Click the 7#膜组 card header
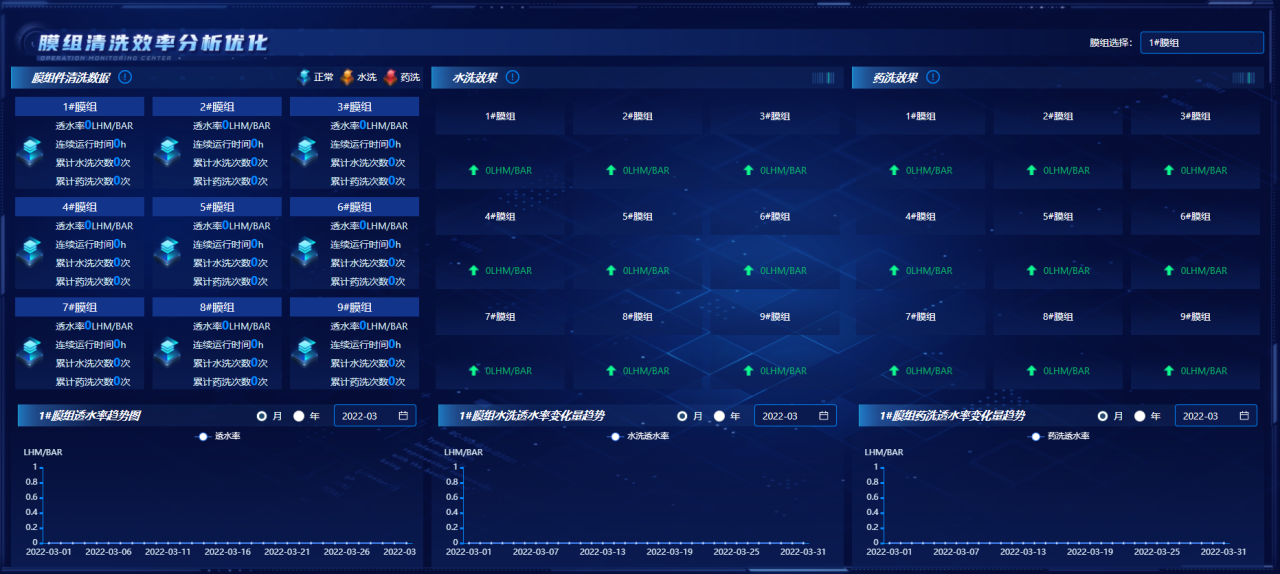Screen dimensions: 1280x574 pos(79,307)
